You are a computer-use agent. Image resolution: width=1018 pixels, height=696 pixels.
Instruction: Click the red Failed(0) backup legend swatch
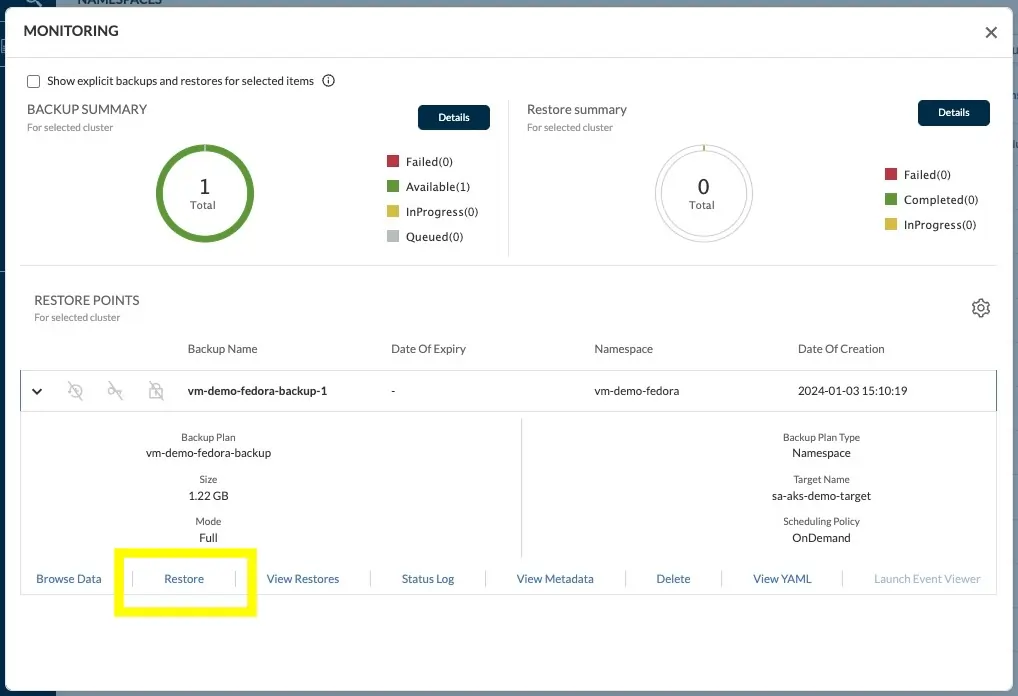393,161
